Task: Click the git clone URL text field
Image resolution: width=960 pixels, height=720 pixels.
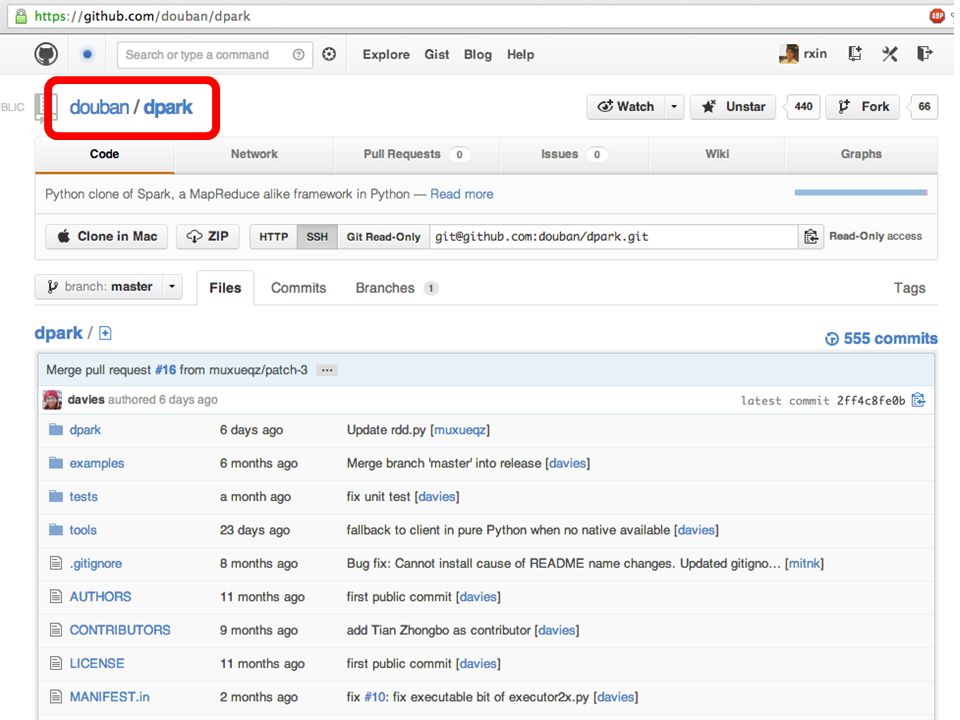Action: coord(614,236)
